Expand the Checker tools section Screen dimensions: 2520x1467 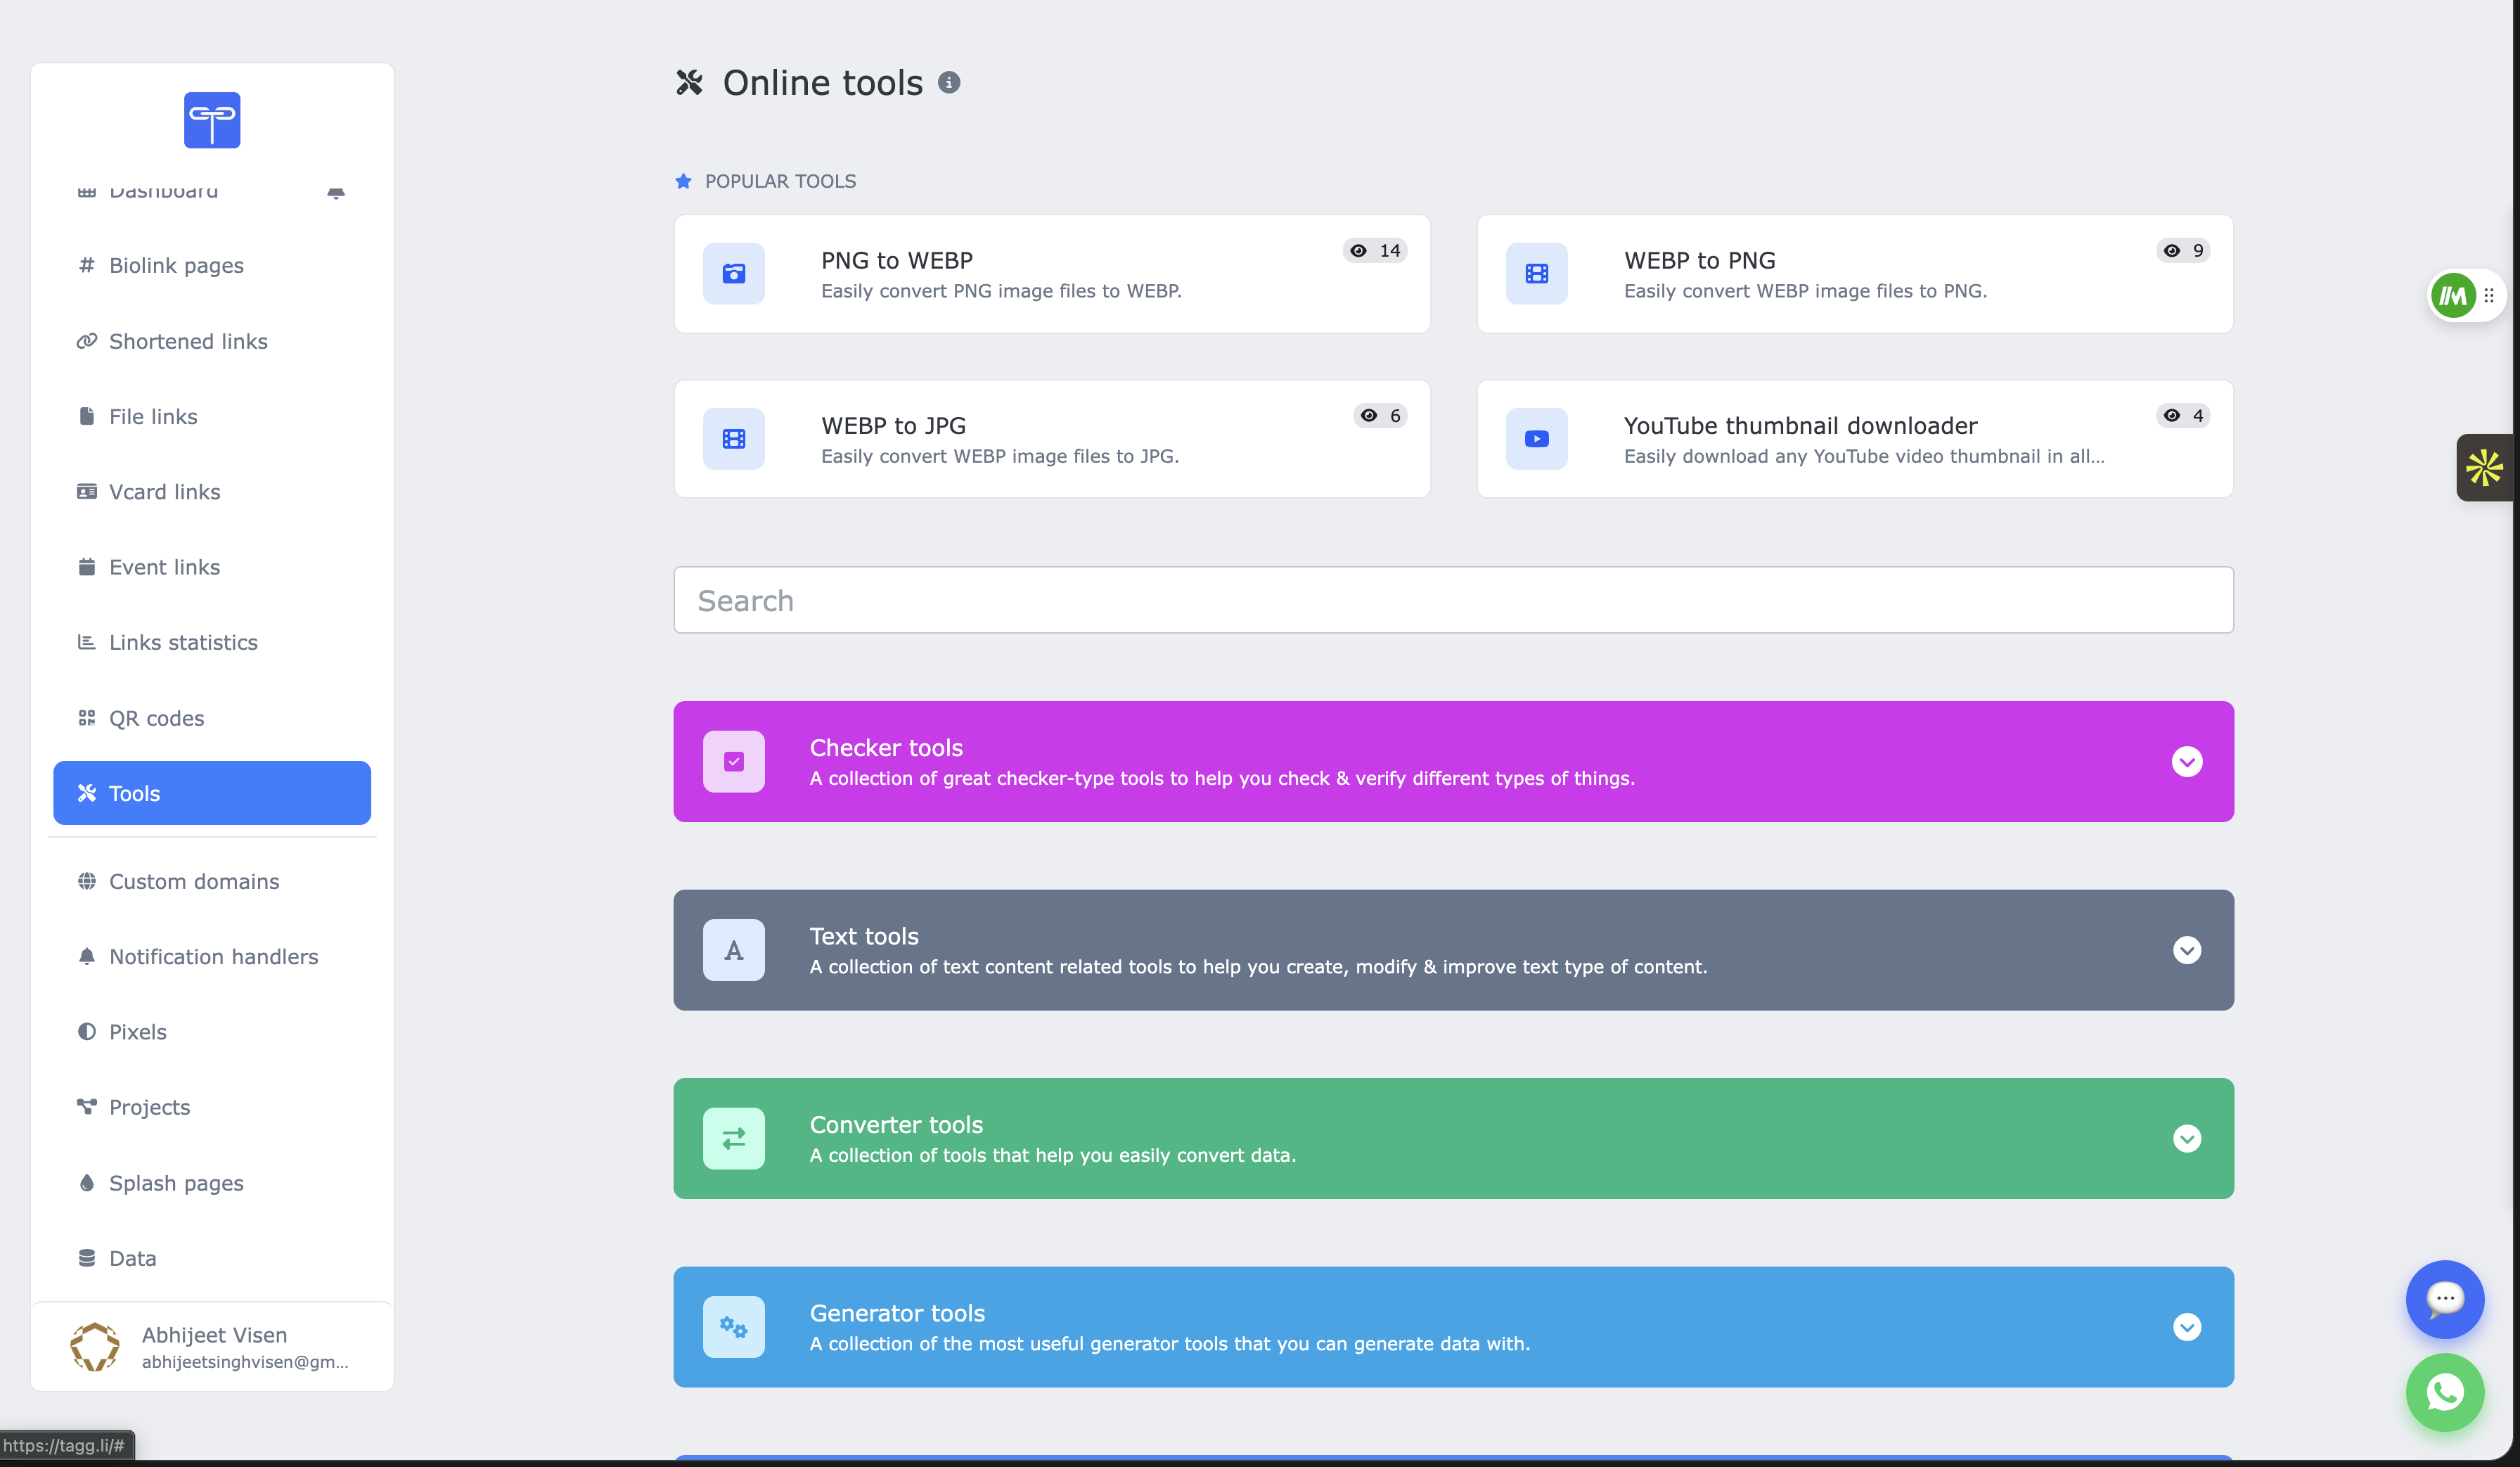click(2186, 761)
